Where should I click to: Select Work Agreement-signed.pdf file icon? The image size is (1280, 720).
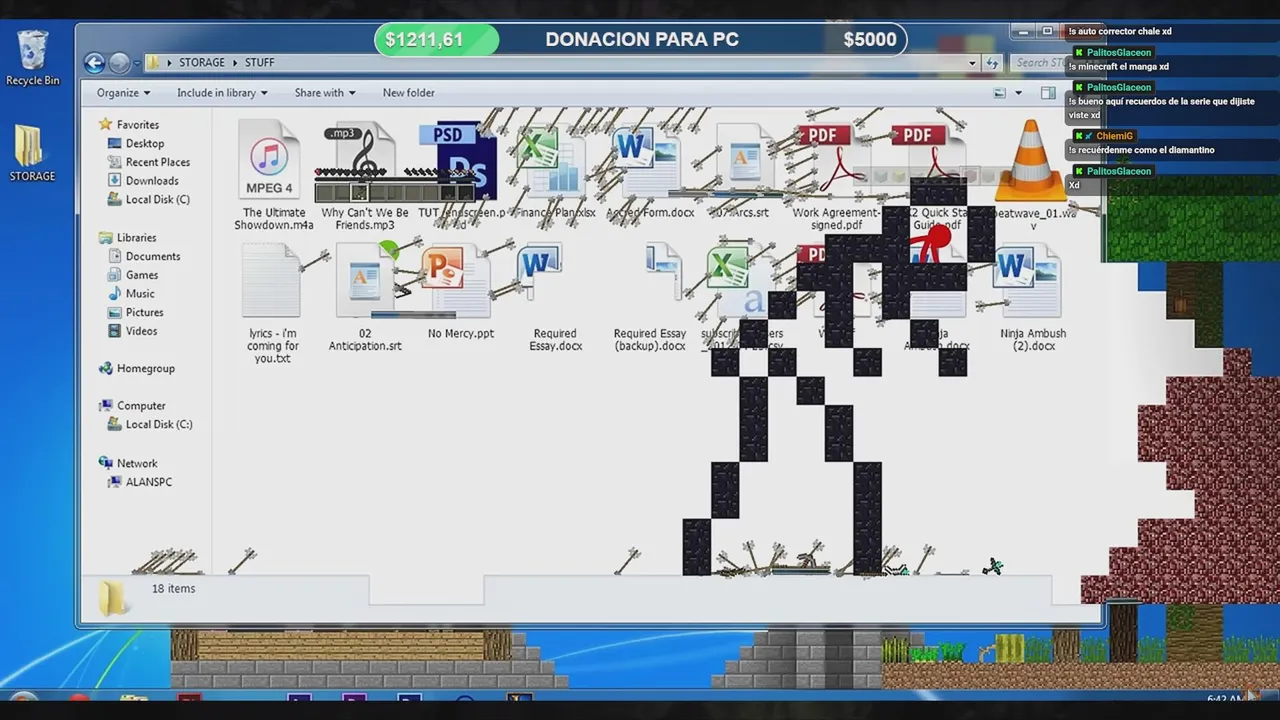tap(834, 161)
